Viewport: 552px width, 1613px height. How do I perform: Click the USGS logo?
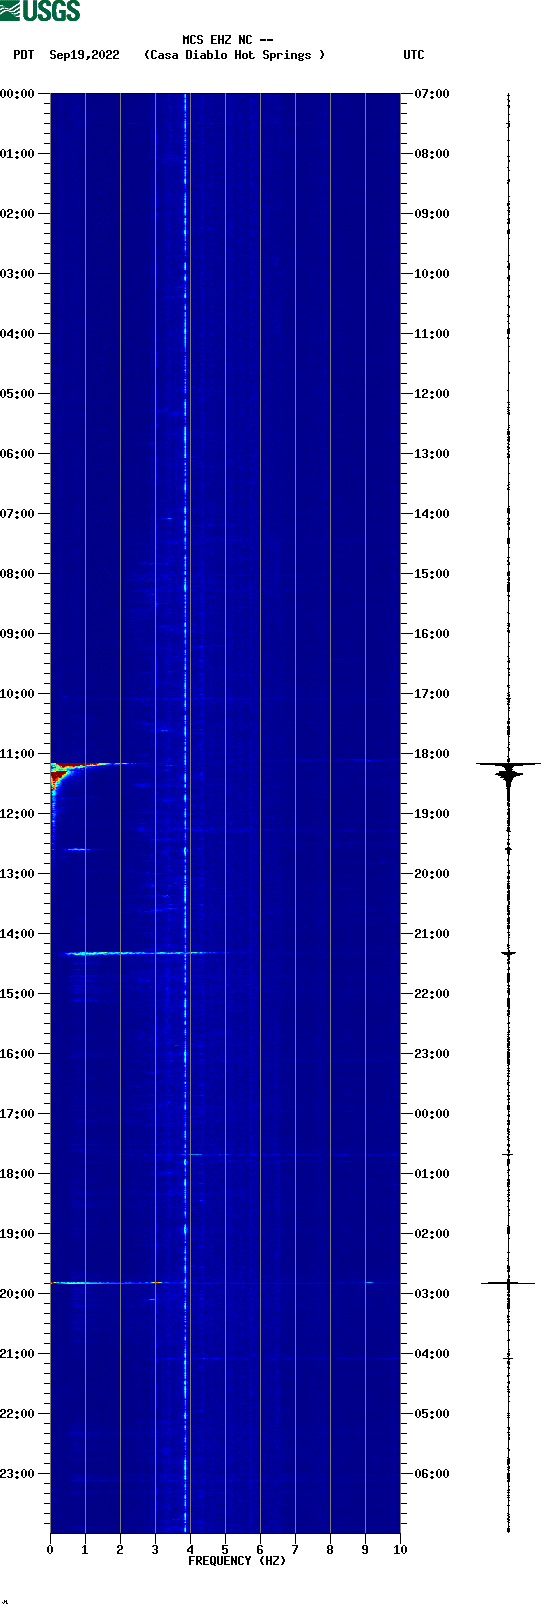pyautogui.click(x=40, y=11)
